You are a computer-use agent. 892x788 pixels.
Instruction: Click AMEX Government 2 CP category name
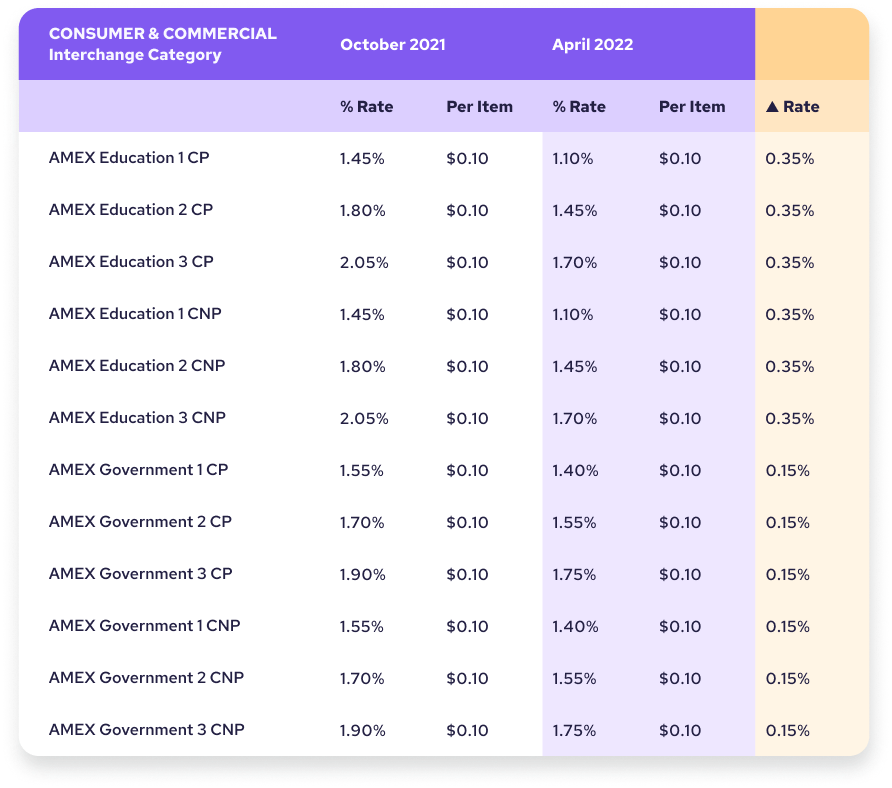pos(140,522)
